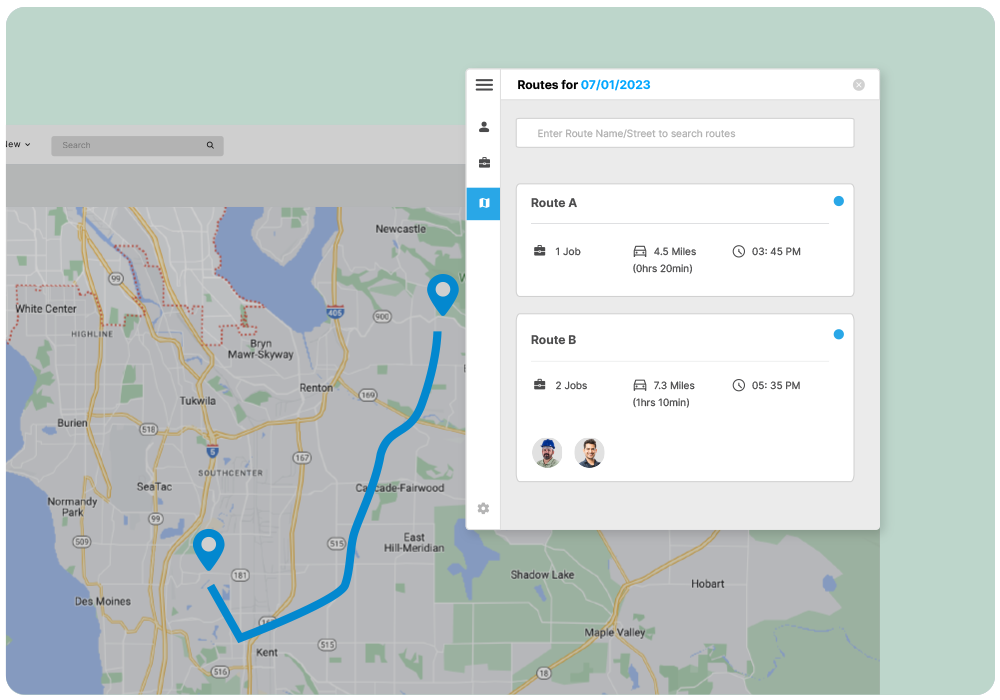Expand the New dropdown
The height and width of the screenshot is (700, 1000).
[17, 145]
